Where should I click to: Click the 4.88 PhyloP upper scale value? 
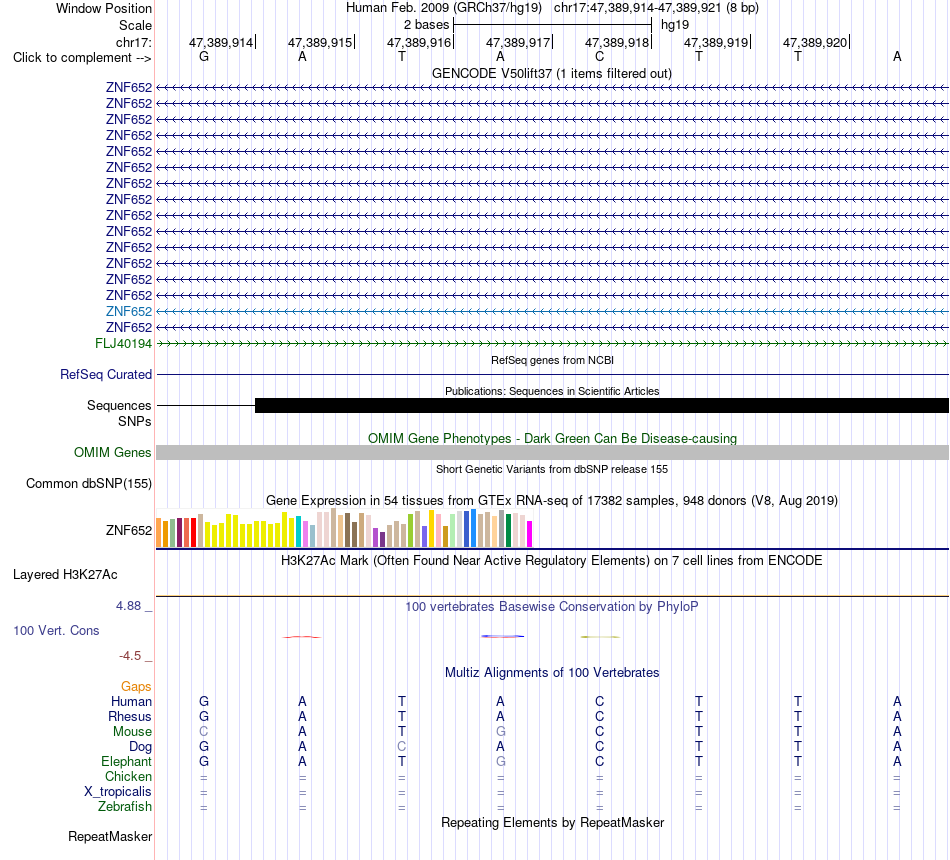(x=128, y=606)
